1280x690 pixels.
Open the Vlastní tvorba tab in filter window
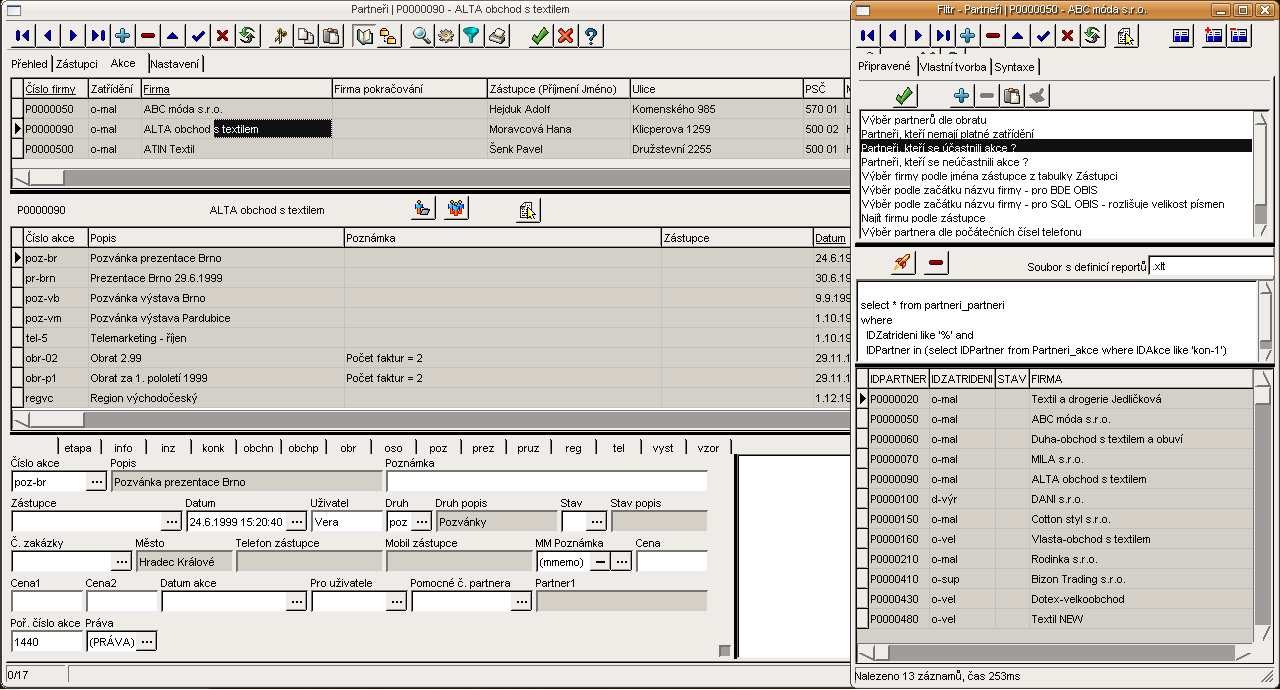pyautogui.click(x=952, y=67)
